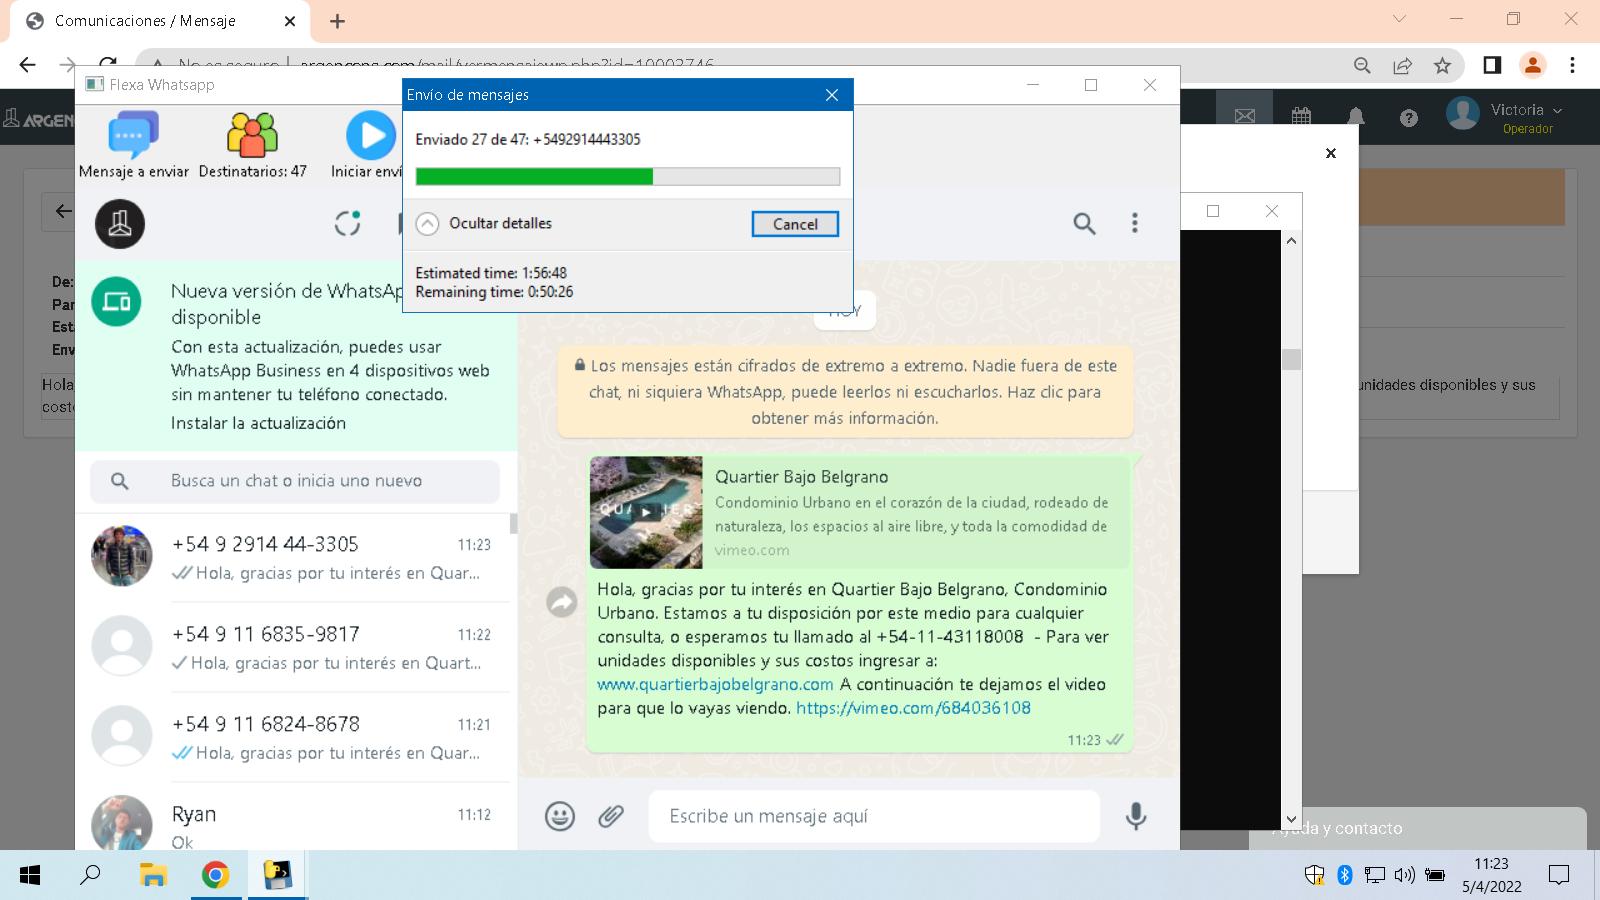Click the taskbar clock showing 11:23
This screenshot has height=900, width=1600.
[x=1491, y=875]
